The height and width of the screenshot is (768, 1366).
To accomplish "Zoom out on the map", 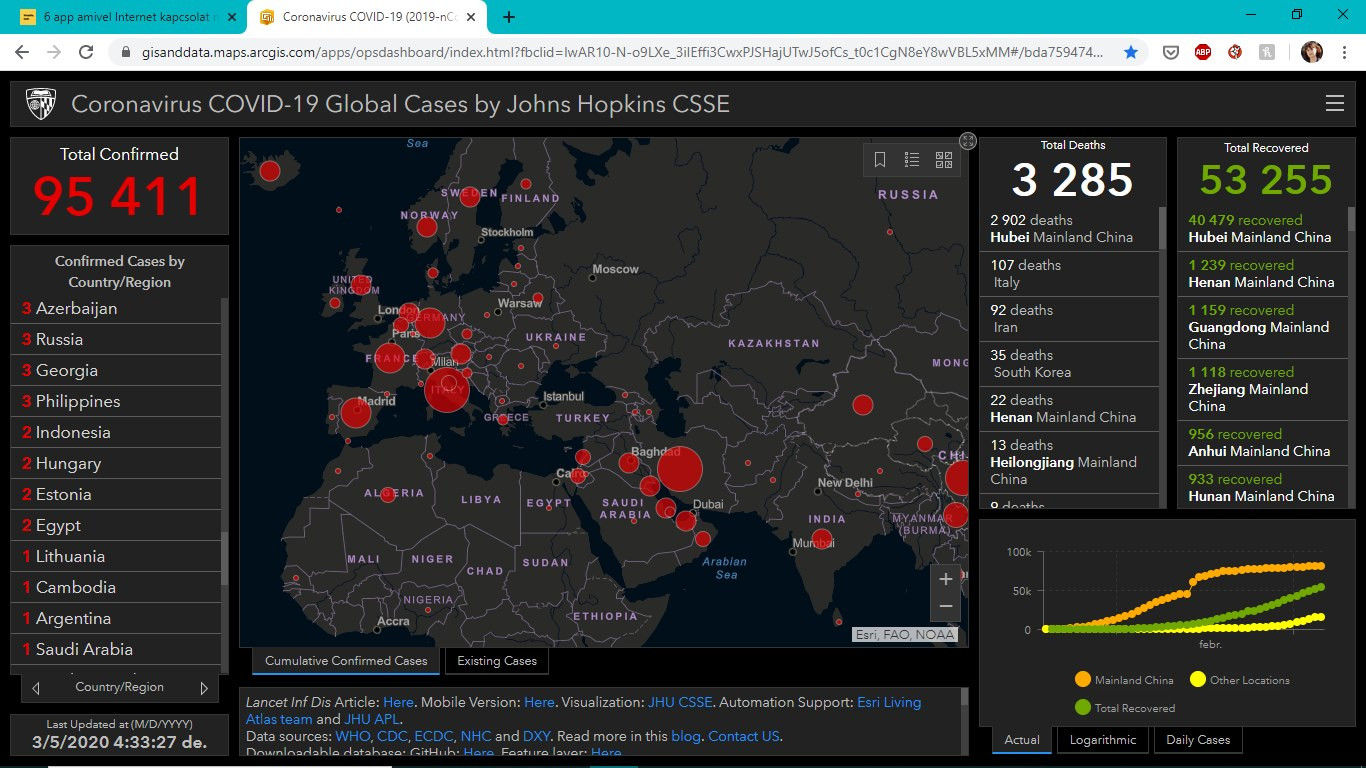I will (946, 606).
